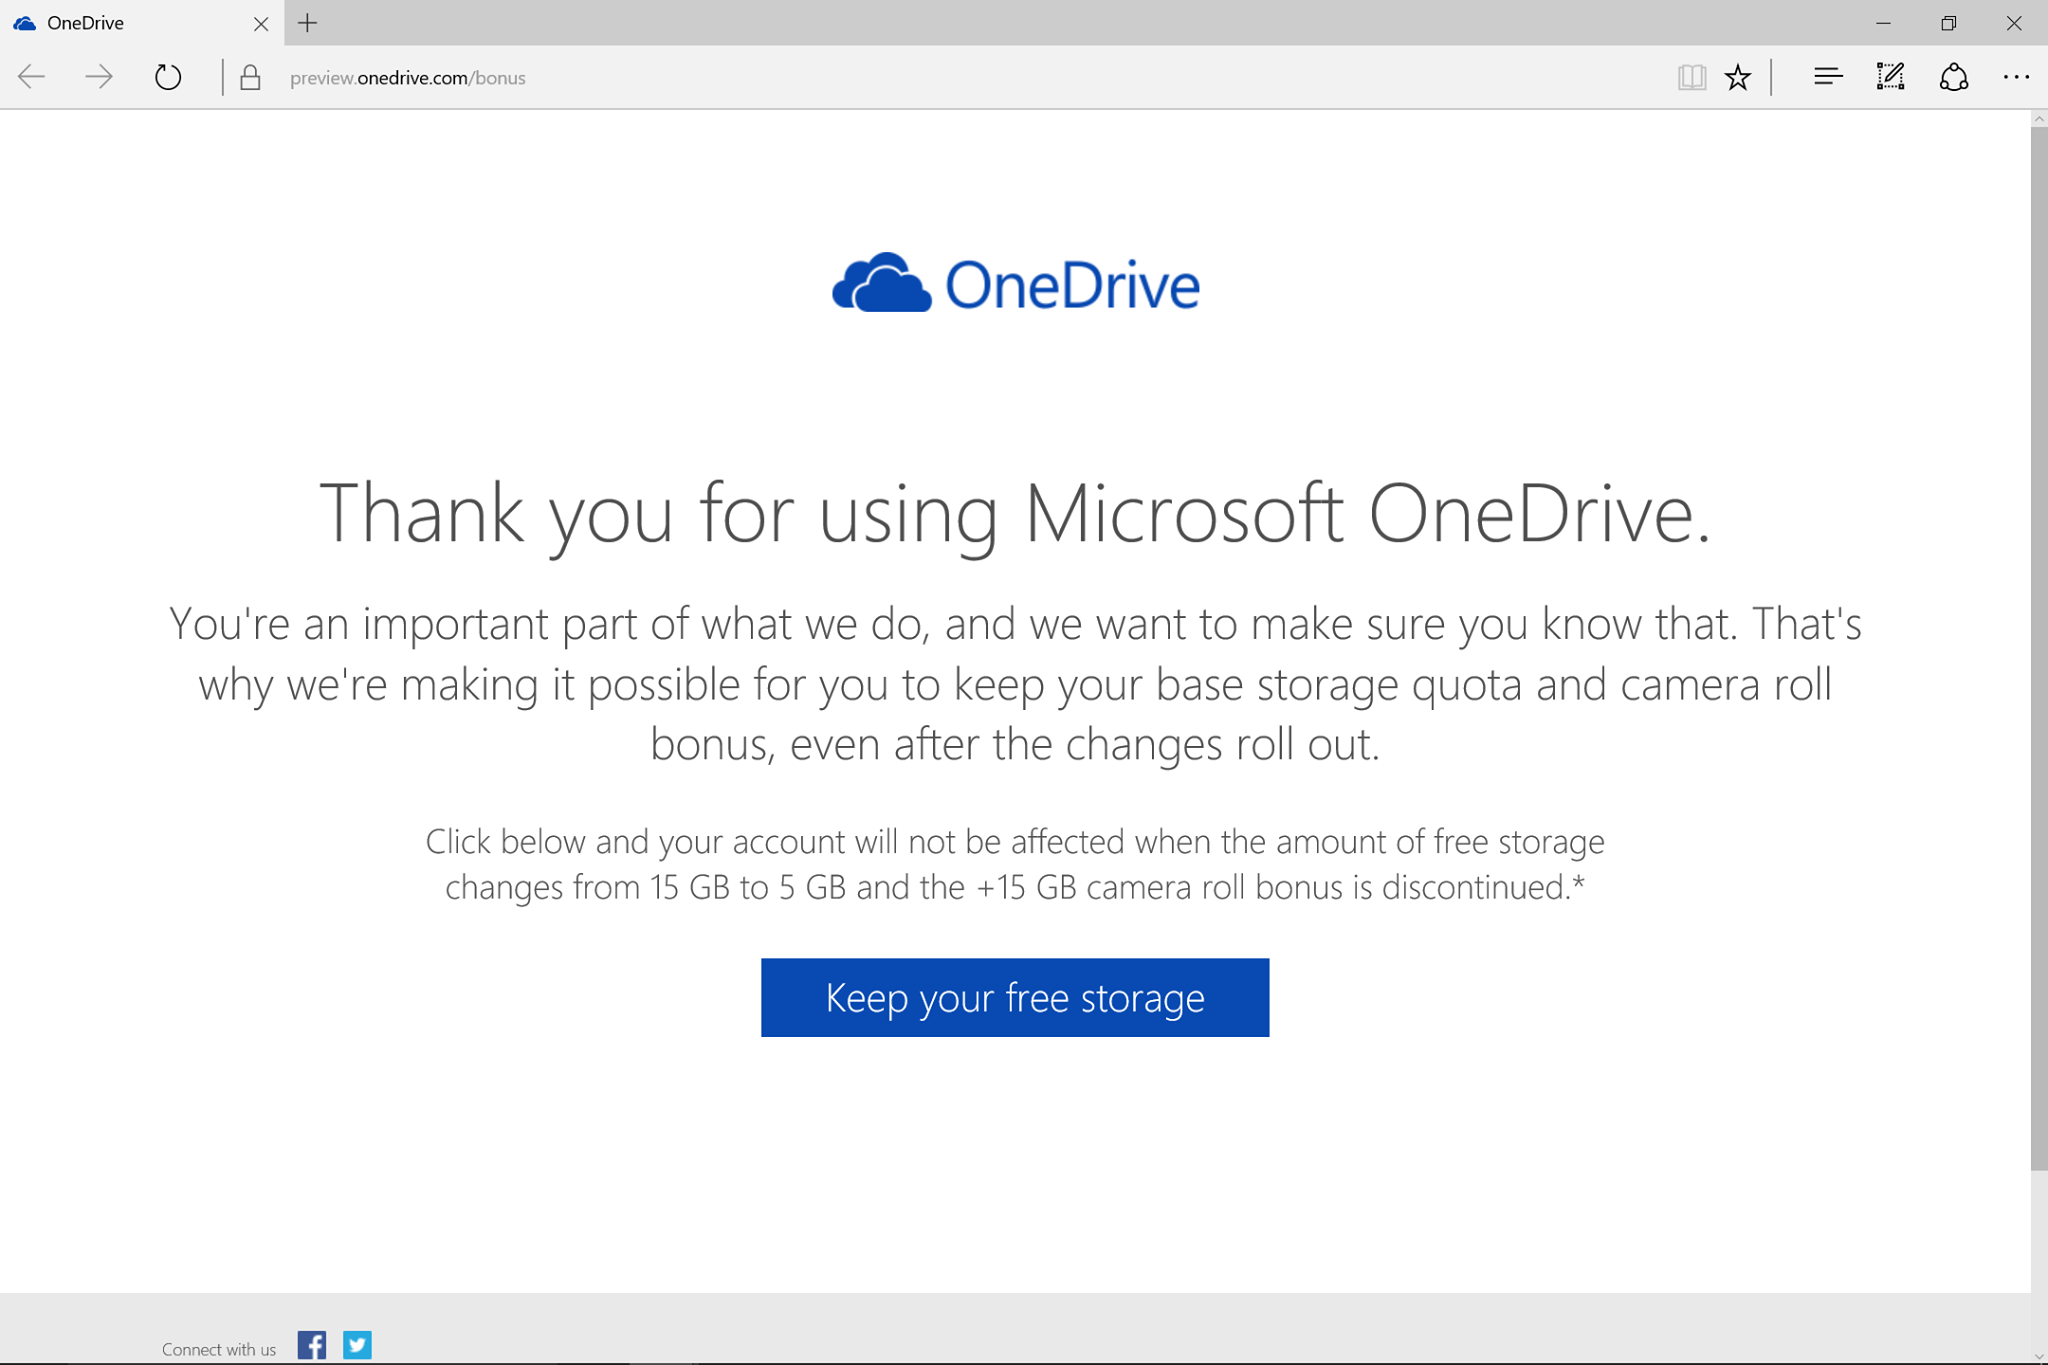This screenshot has height=1365, width=2048.
Task: Open the More actions menu
Action: tap(2016, 77)
